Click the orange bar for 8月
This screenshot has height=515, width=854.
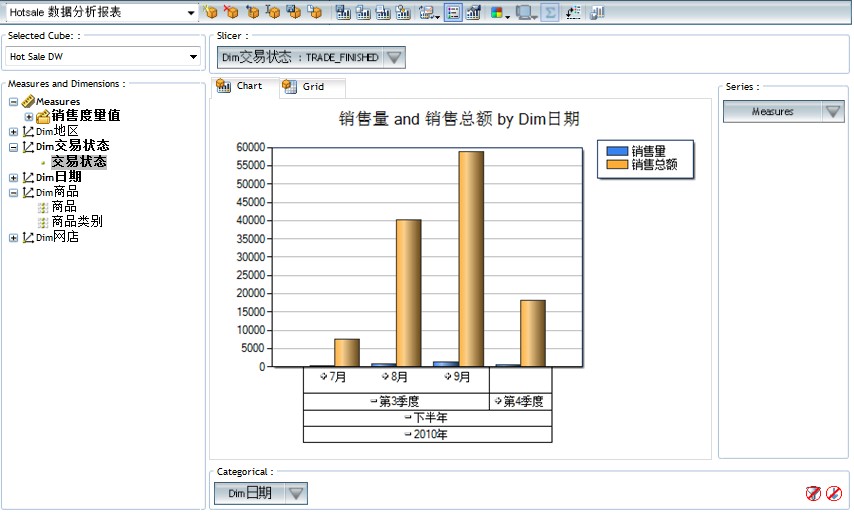408,293
